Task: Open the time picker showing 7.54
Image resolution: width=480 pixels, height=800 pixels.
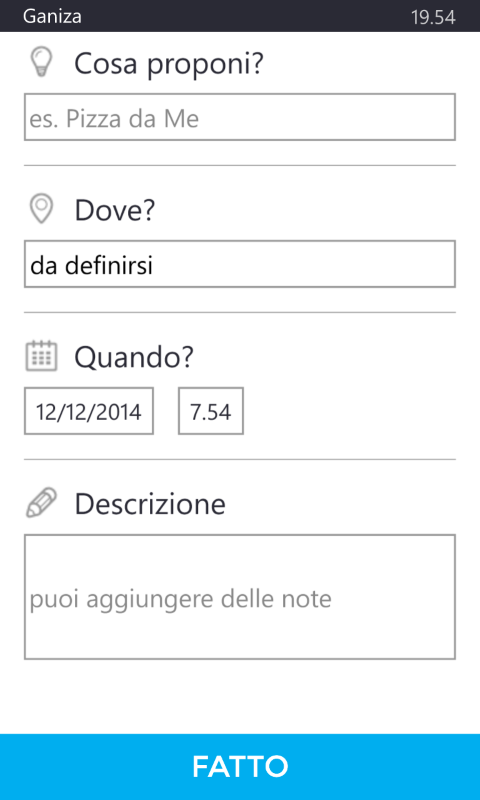Action: [x=211, y=411]
